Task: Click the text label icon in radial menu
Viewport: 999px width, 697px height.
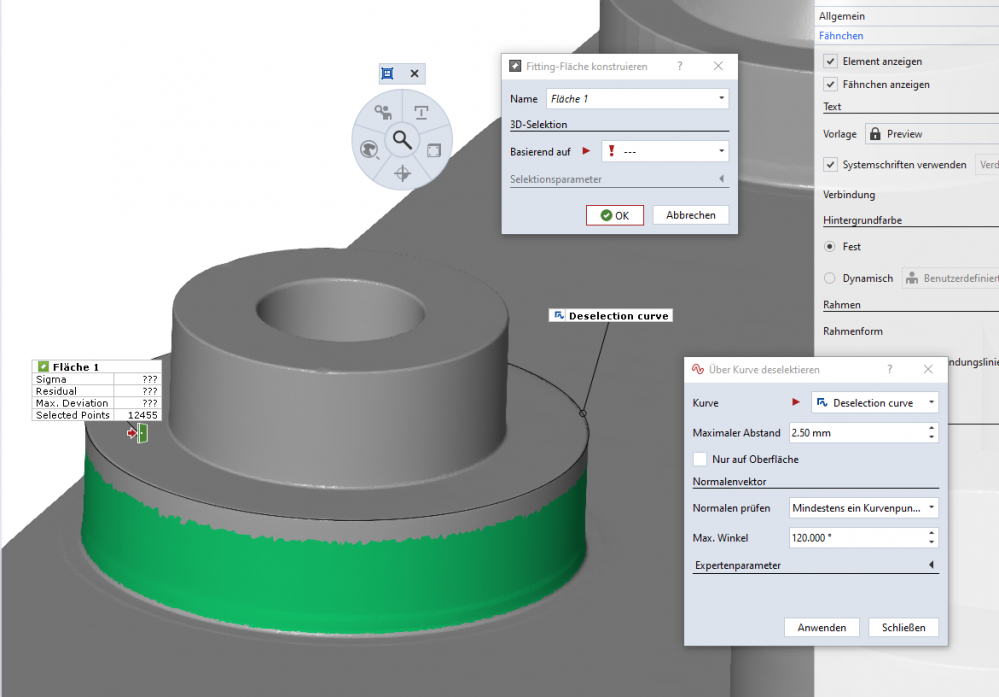Action: [x=422, y=112]
